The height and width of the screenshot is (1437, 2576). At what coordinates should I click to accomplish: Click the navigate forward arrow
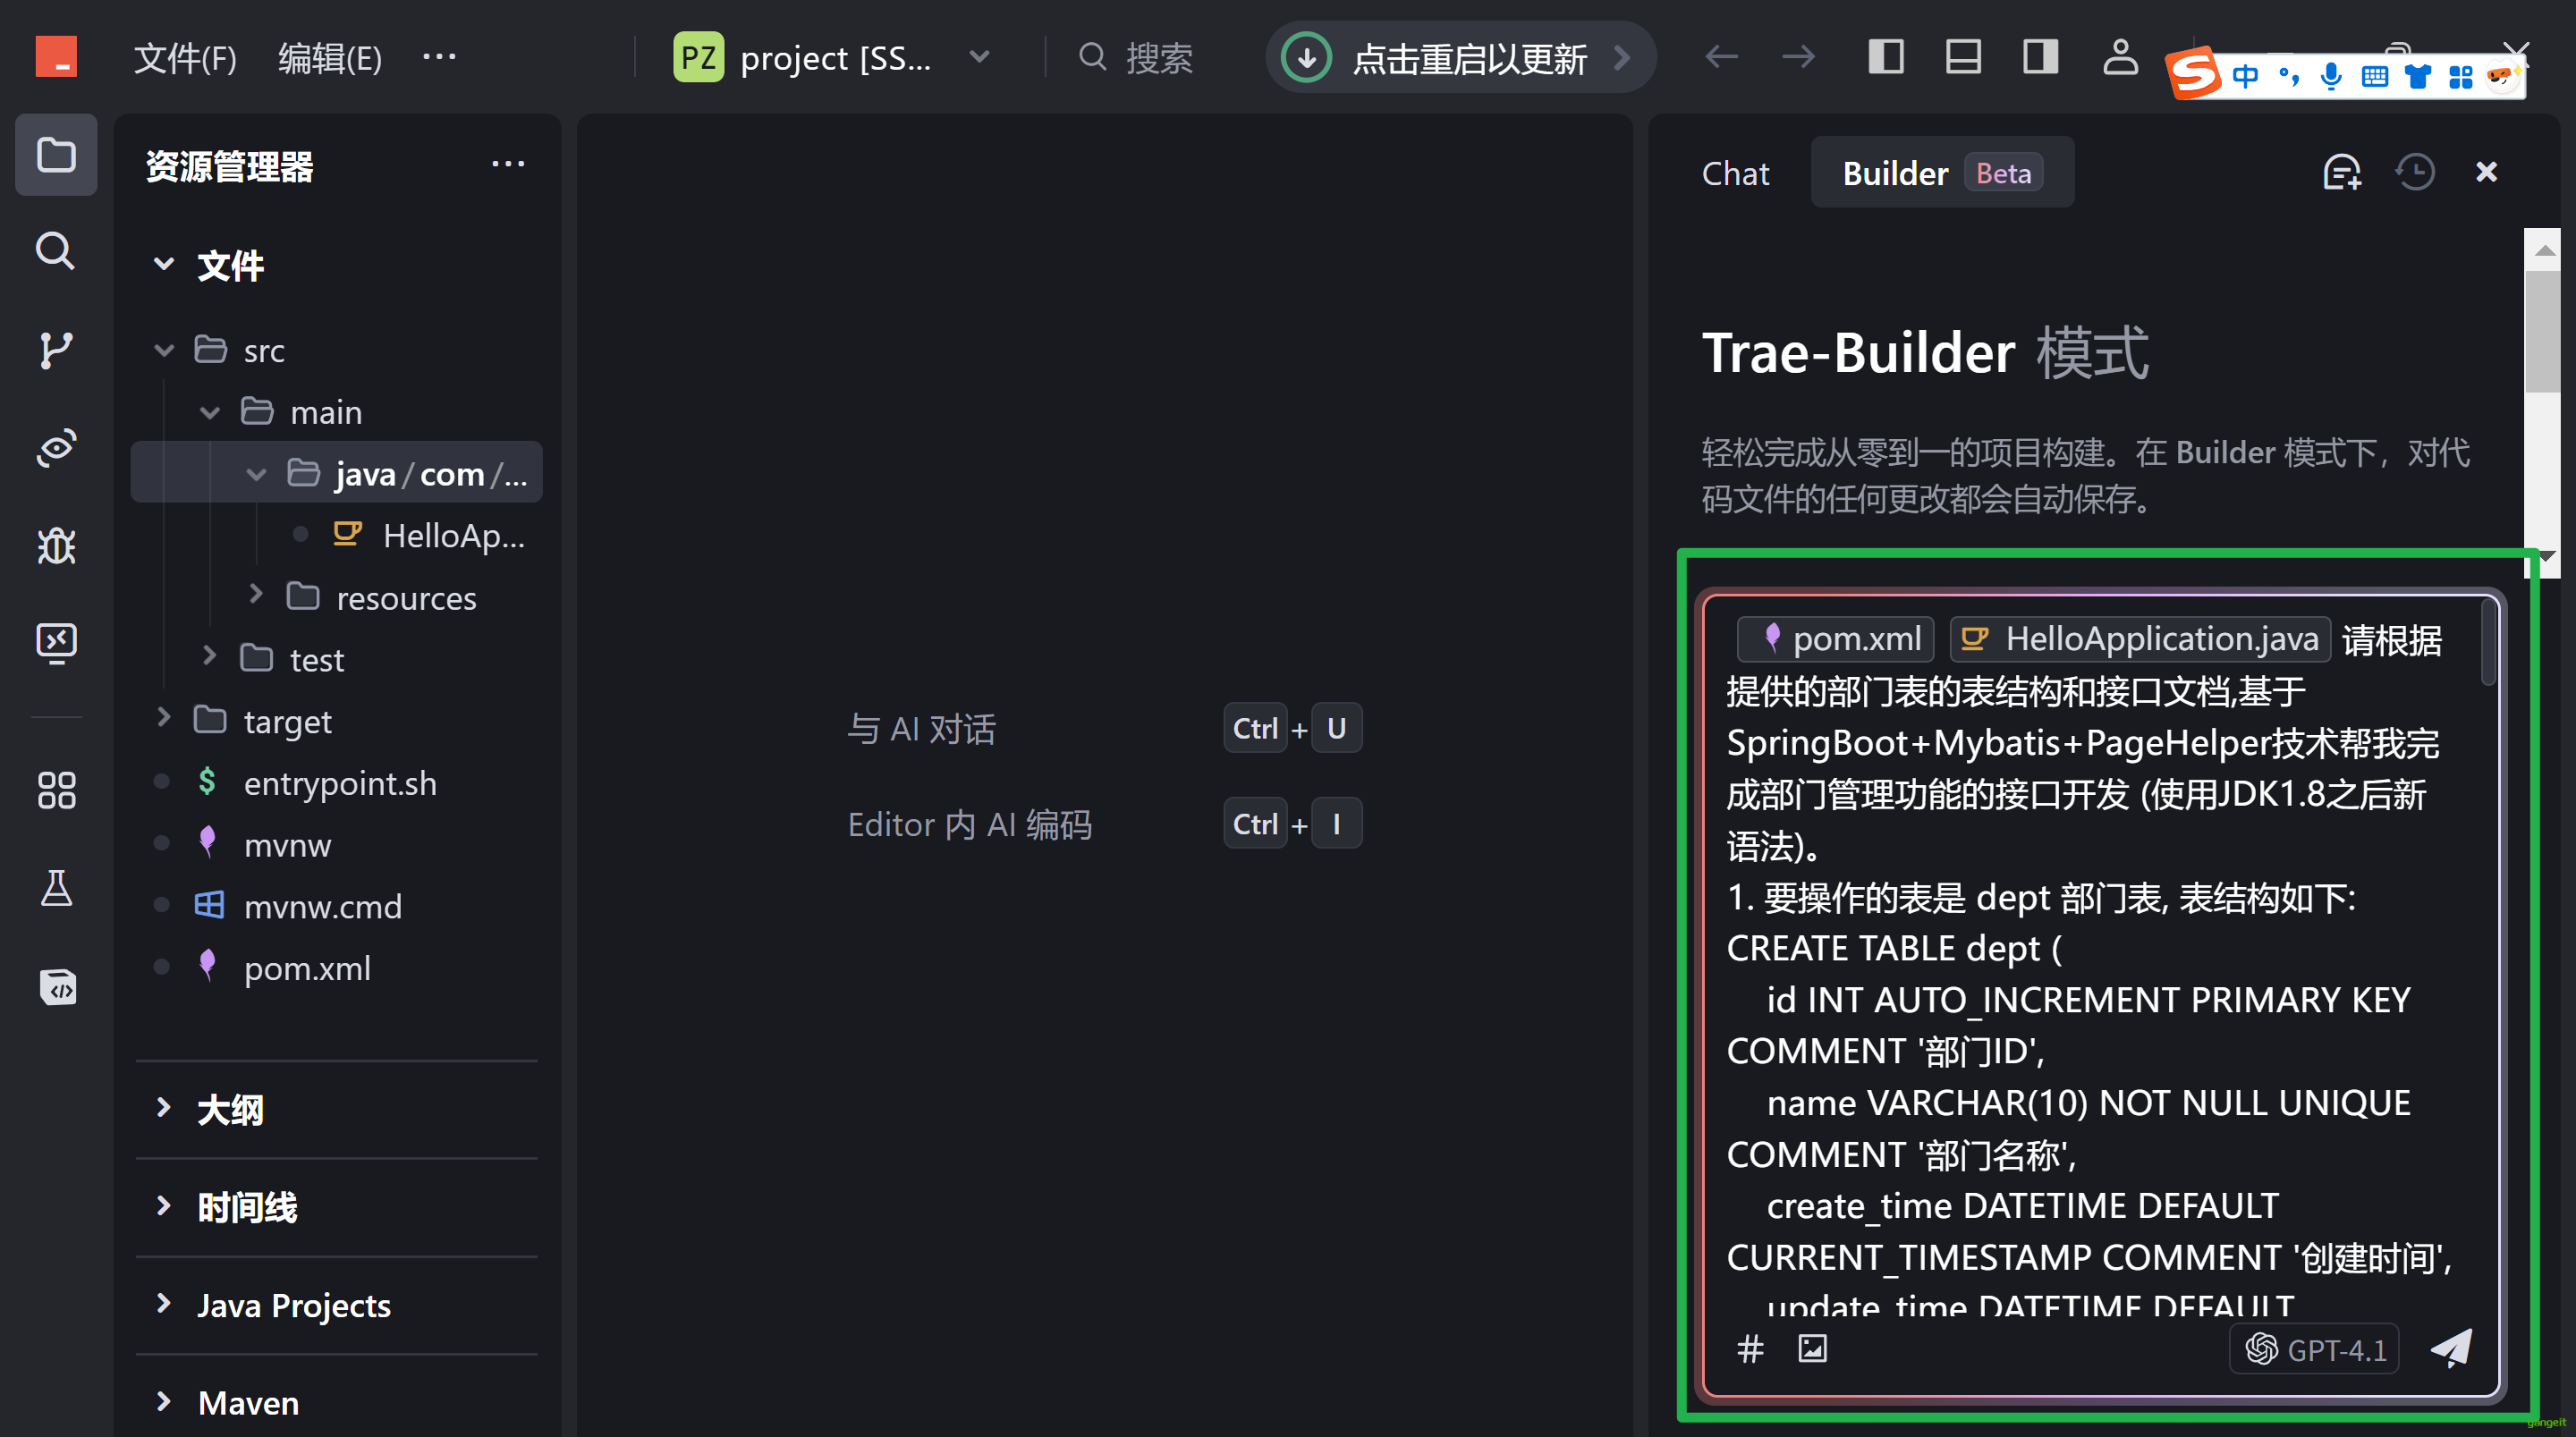pyautogui.click(x=1798, y=57)
